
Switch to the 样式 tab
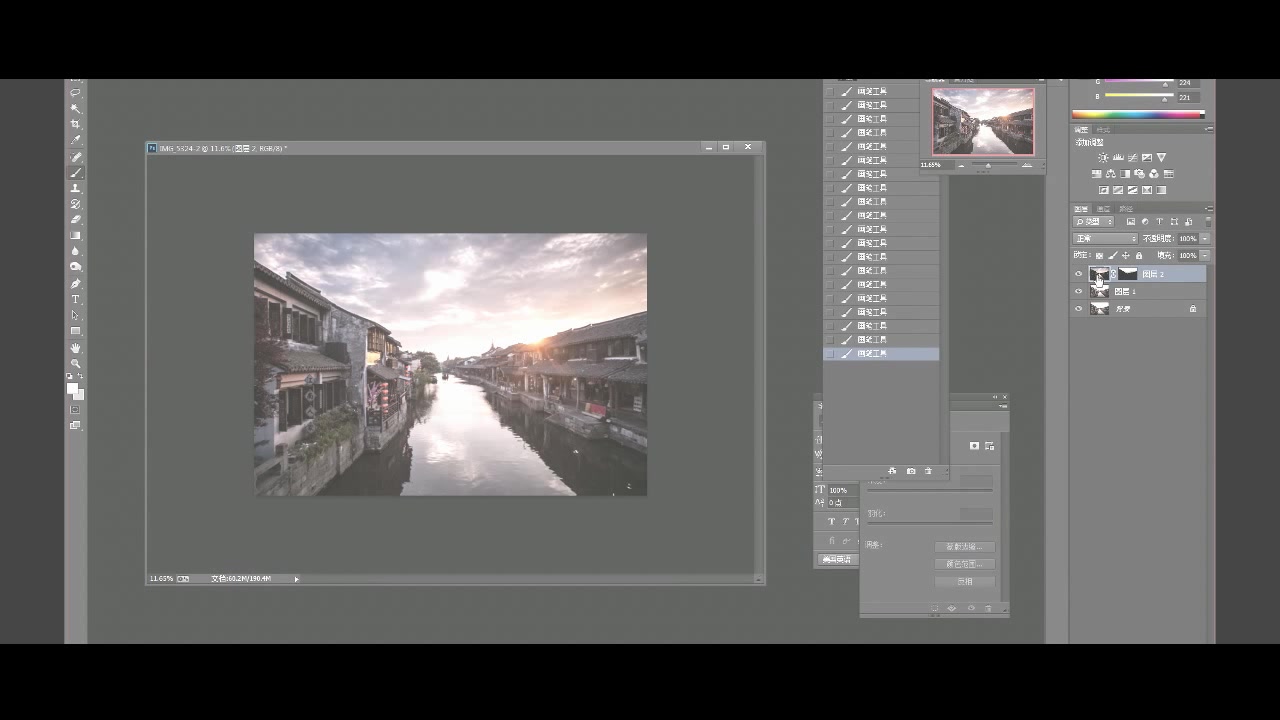tap(1103, 130)
